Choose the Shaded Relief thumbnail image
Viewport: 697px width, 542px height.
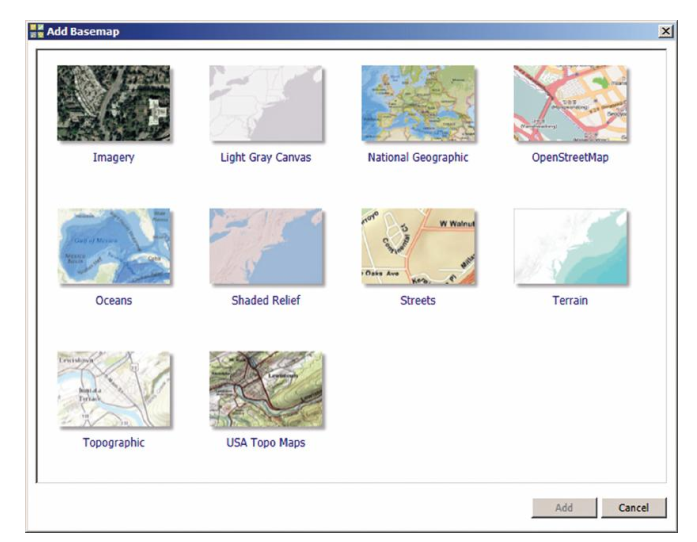pyautogui.click(x=265, y=246)
